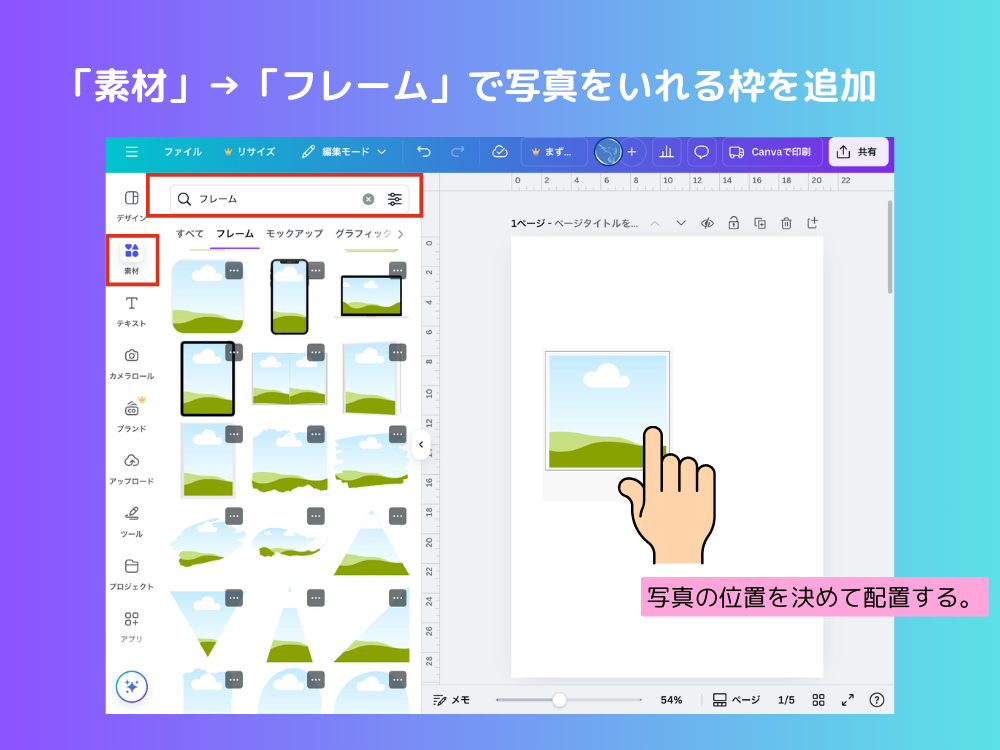Open the search filter options
The image size is (1000, 750).
[x=394, y=198]
